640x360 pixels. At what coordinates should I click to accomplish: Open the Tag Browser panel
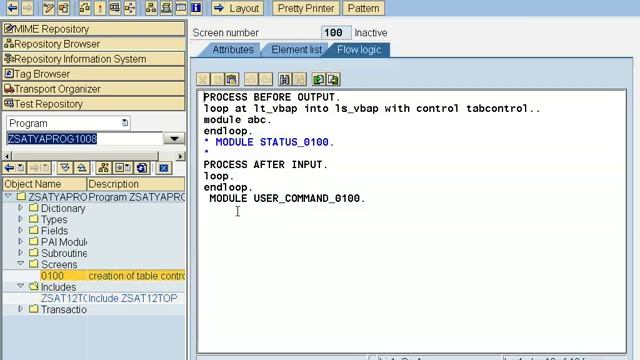93,74
